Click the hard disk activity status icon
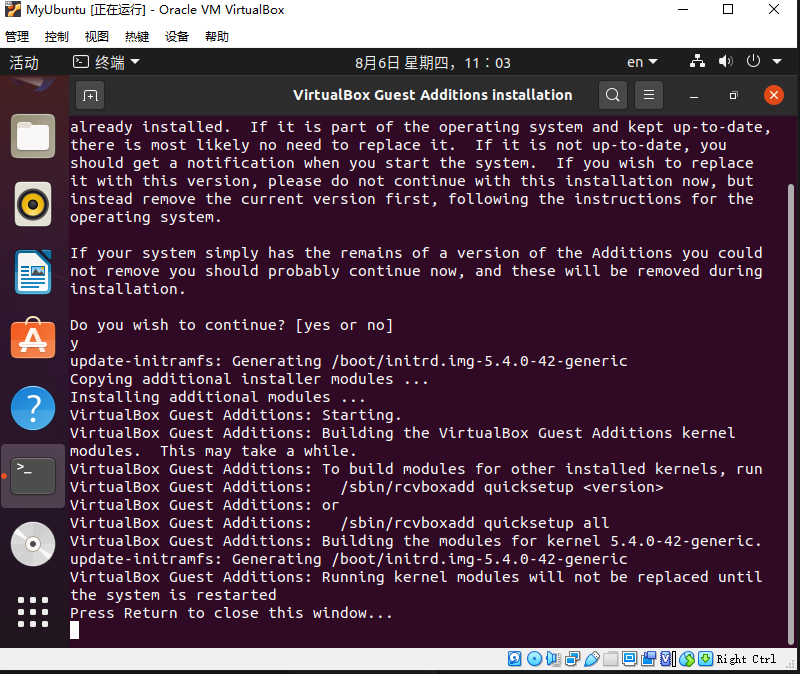800x674 pixels. 514,659
